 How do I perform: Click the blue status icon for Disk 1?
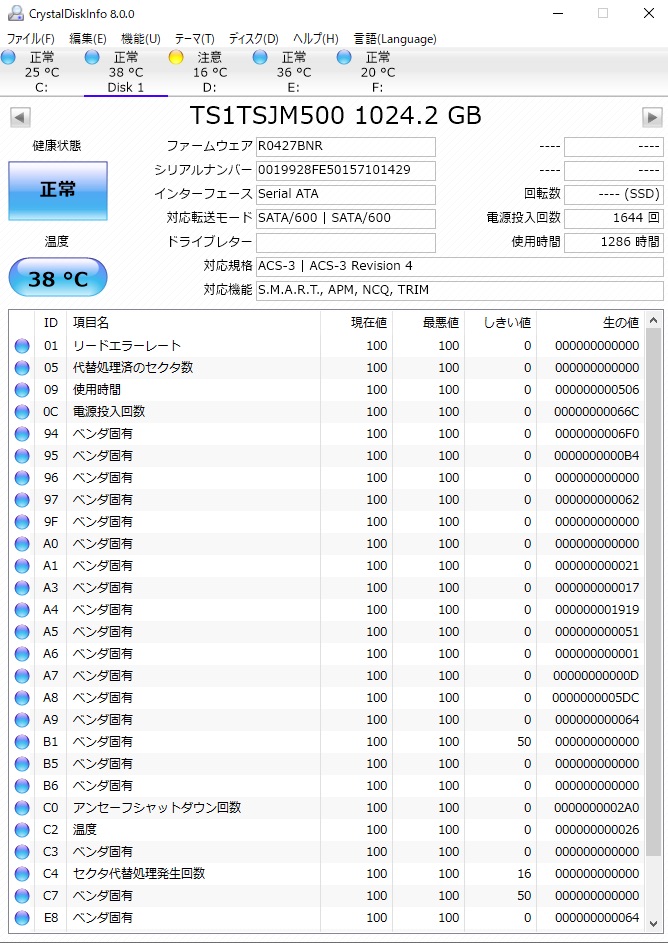pos(92,57)
